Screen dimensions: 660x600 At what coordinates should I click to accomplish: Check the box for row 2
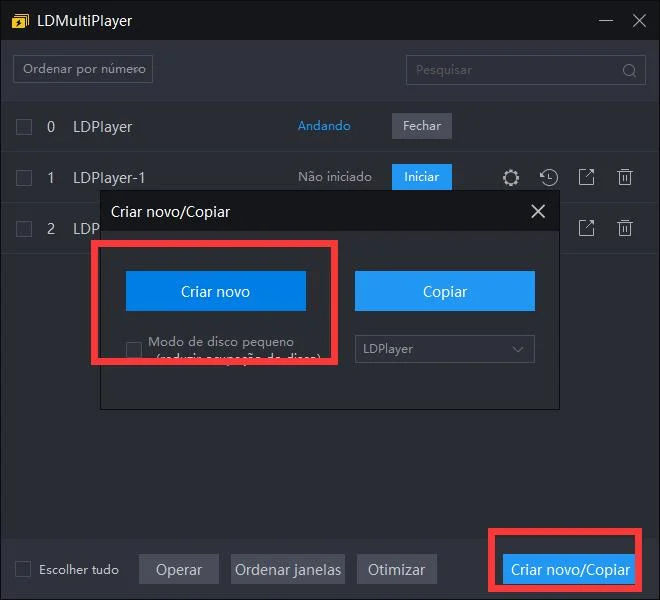click(24, 229)
